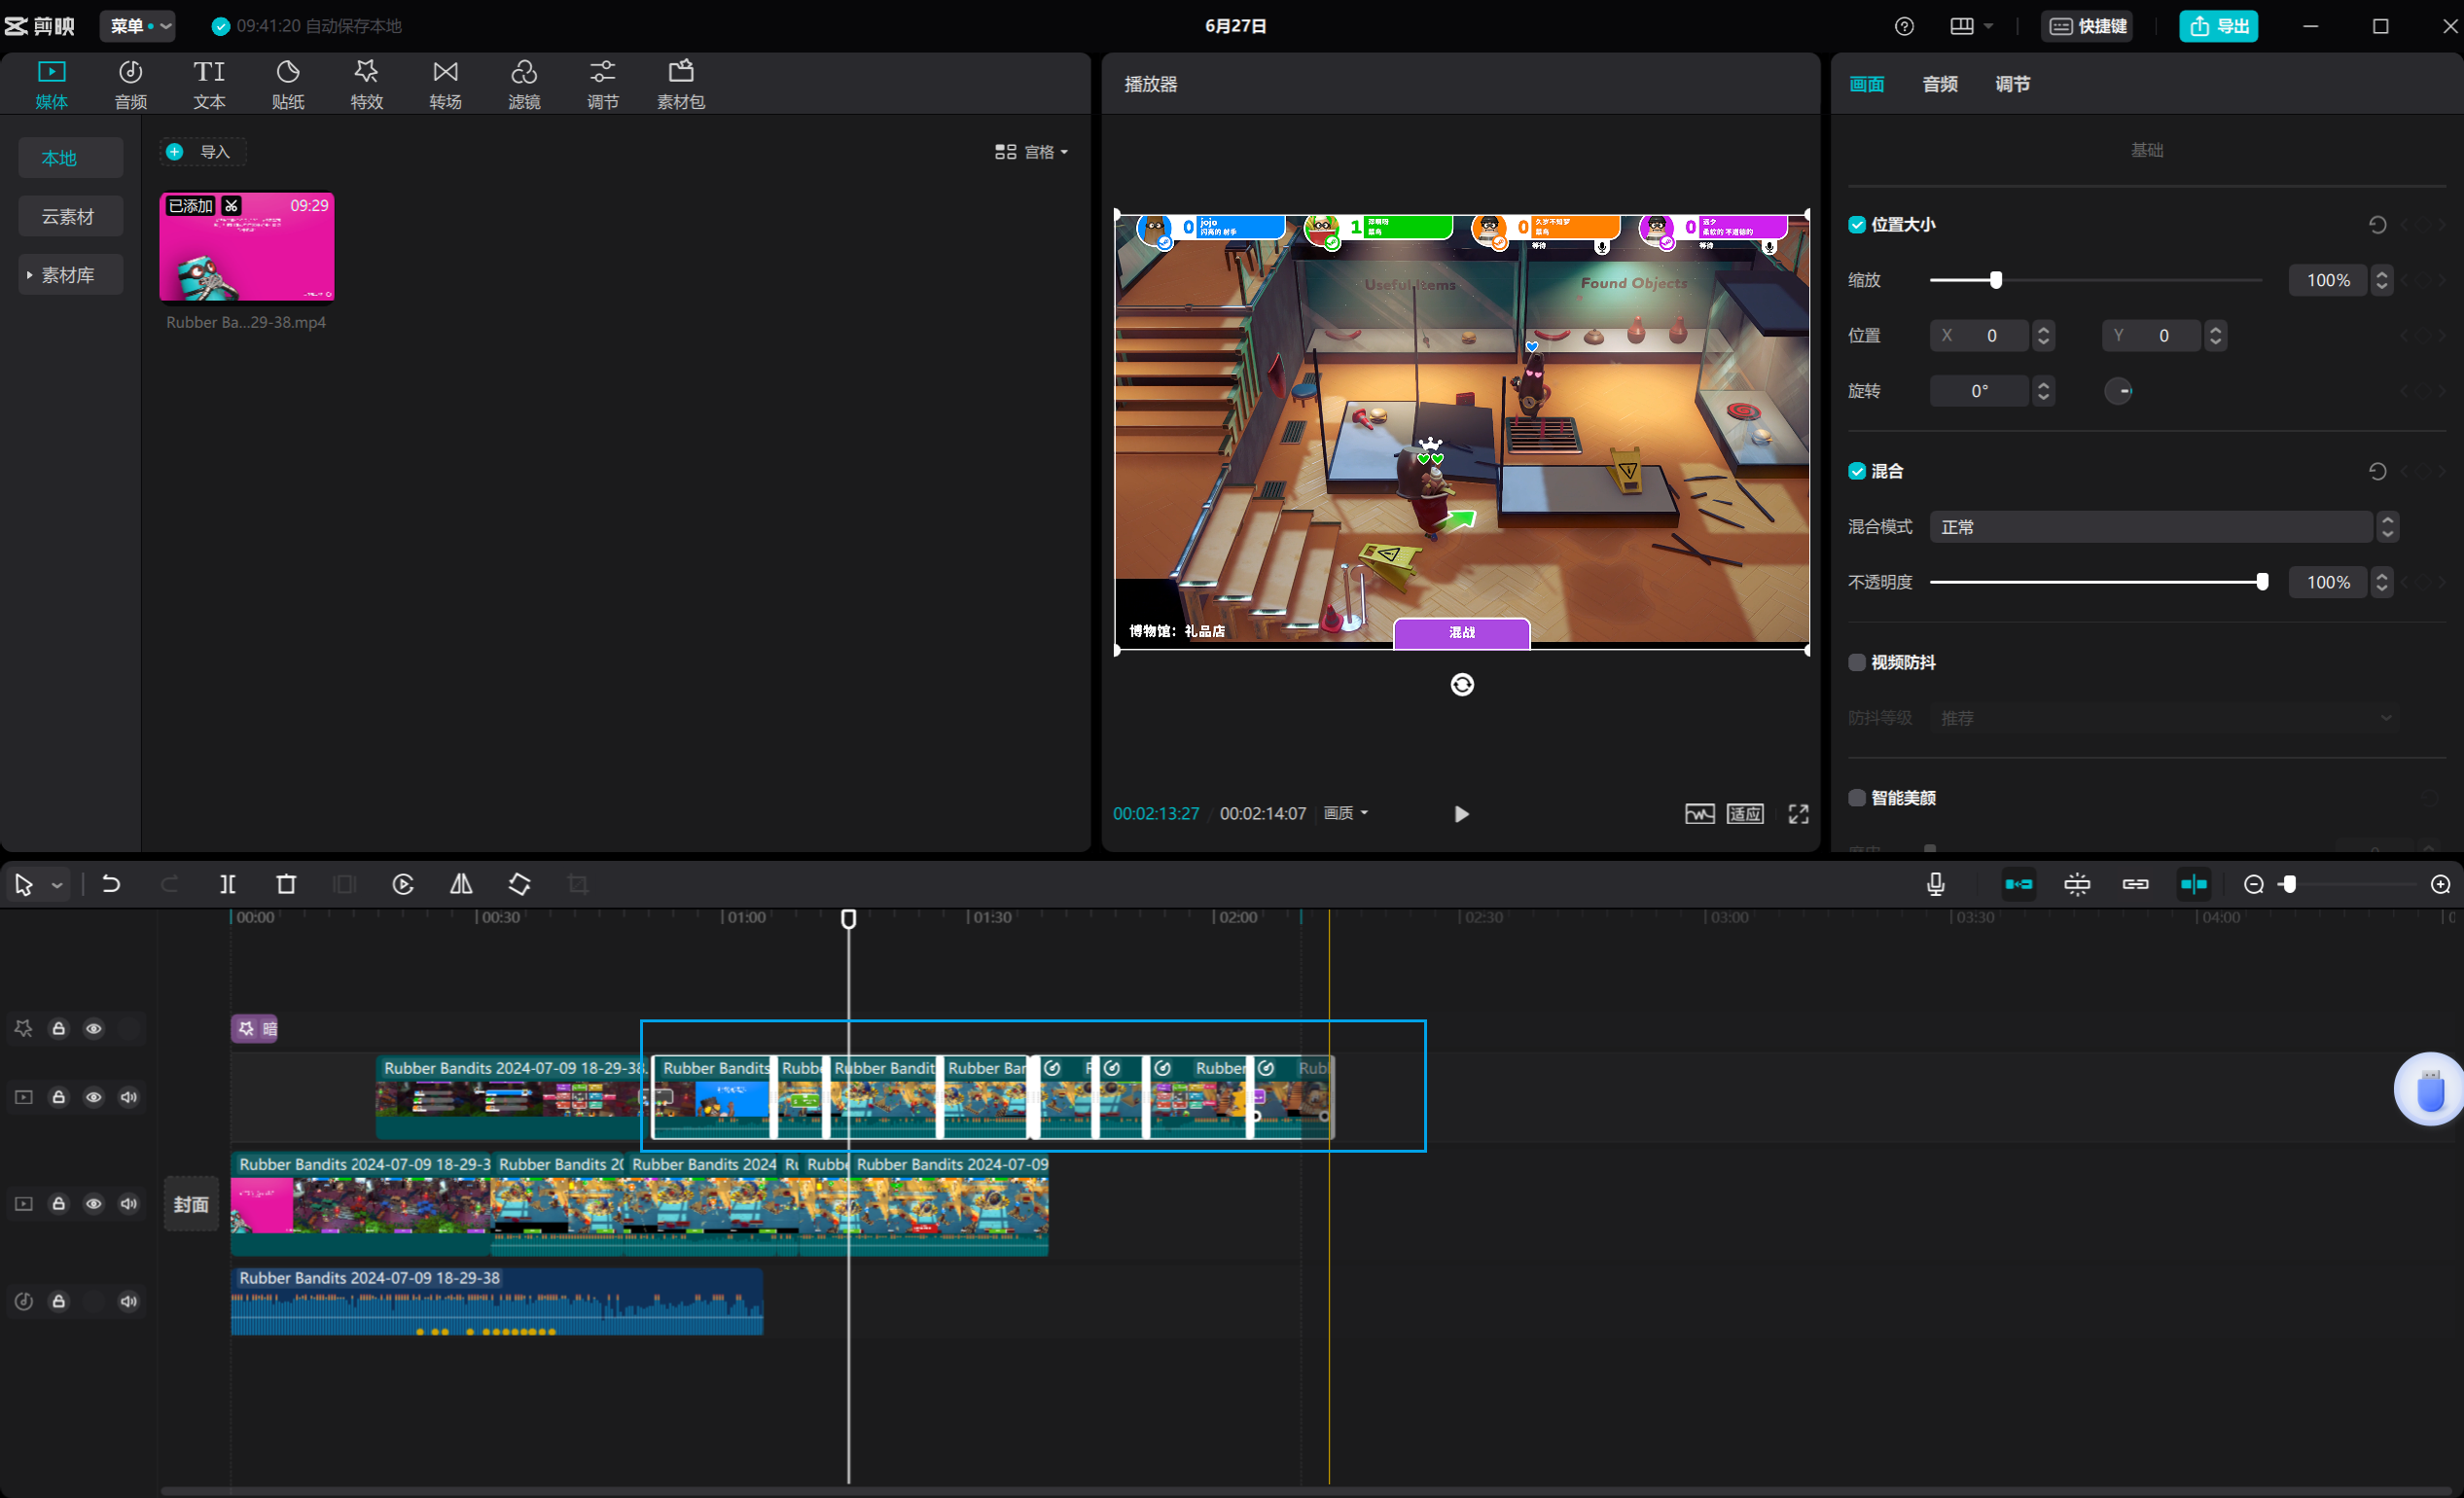The width and height of the screenshot is (2464, 1498).
Task: Enable the 视频防抖 checkbox
Action: (1856, 662)
